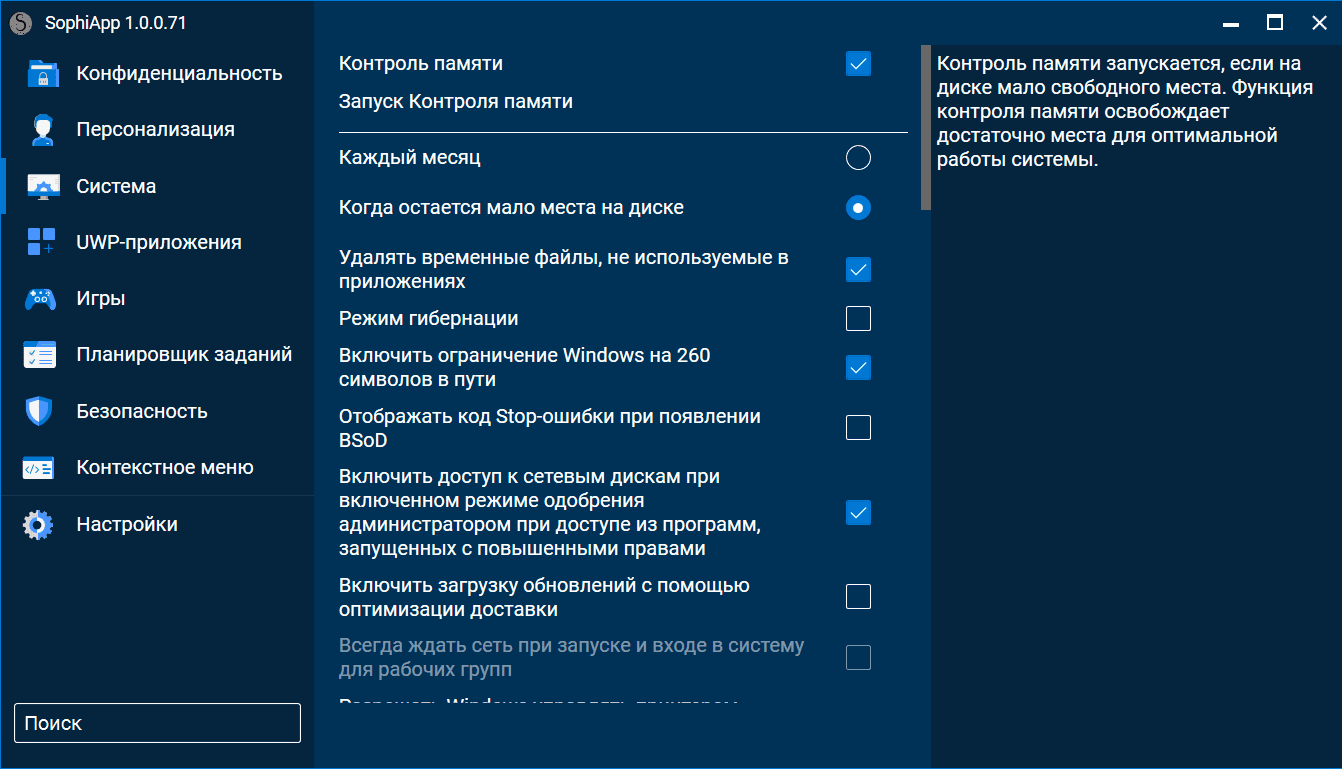Open the Планировщик заданий checklist icon

click(41, 355)
